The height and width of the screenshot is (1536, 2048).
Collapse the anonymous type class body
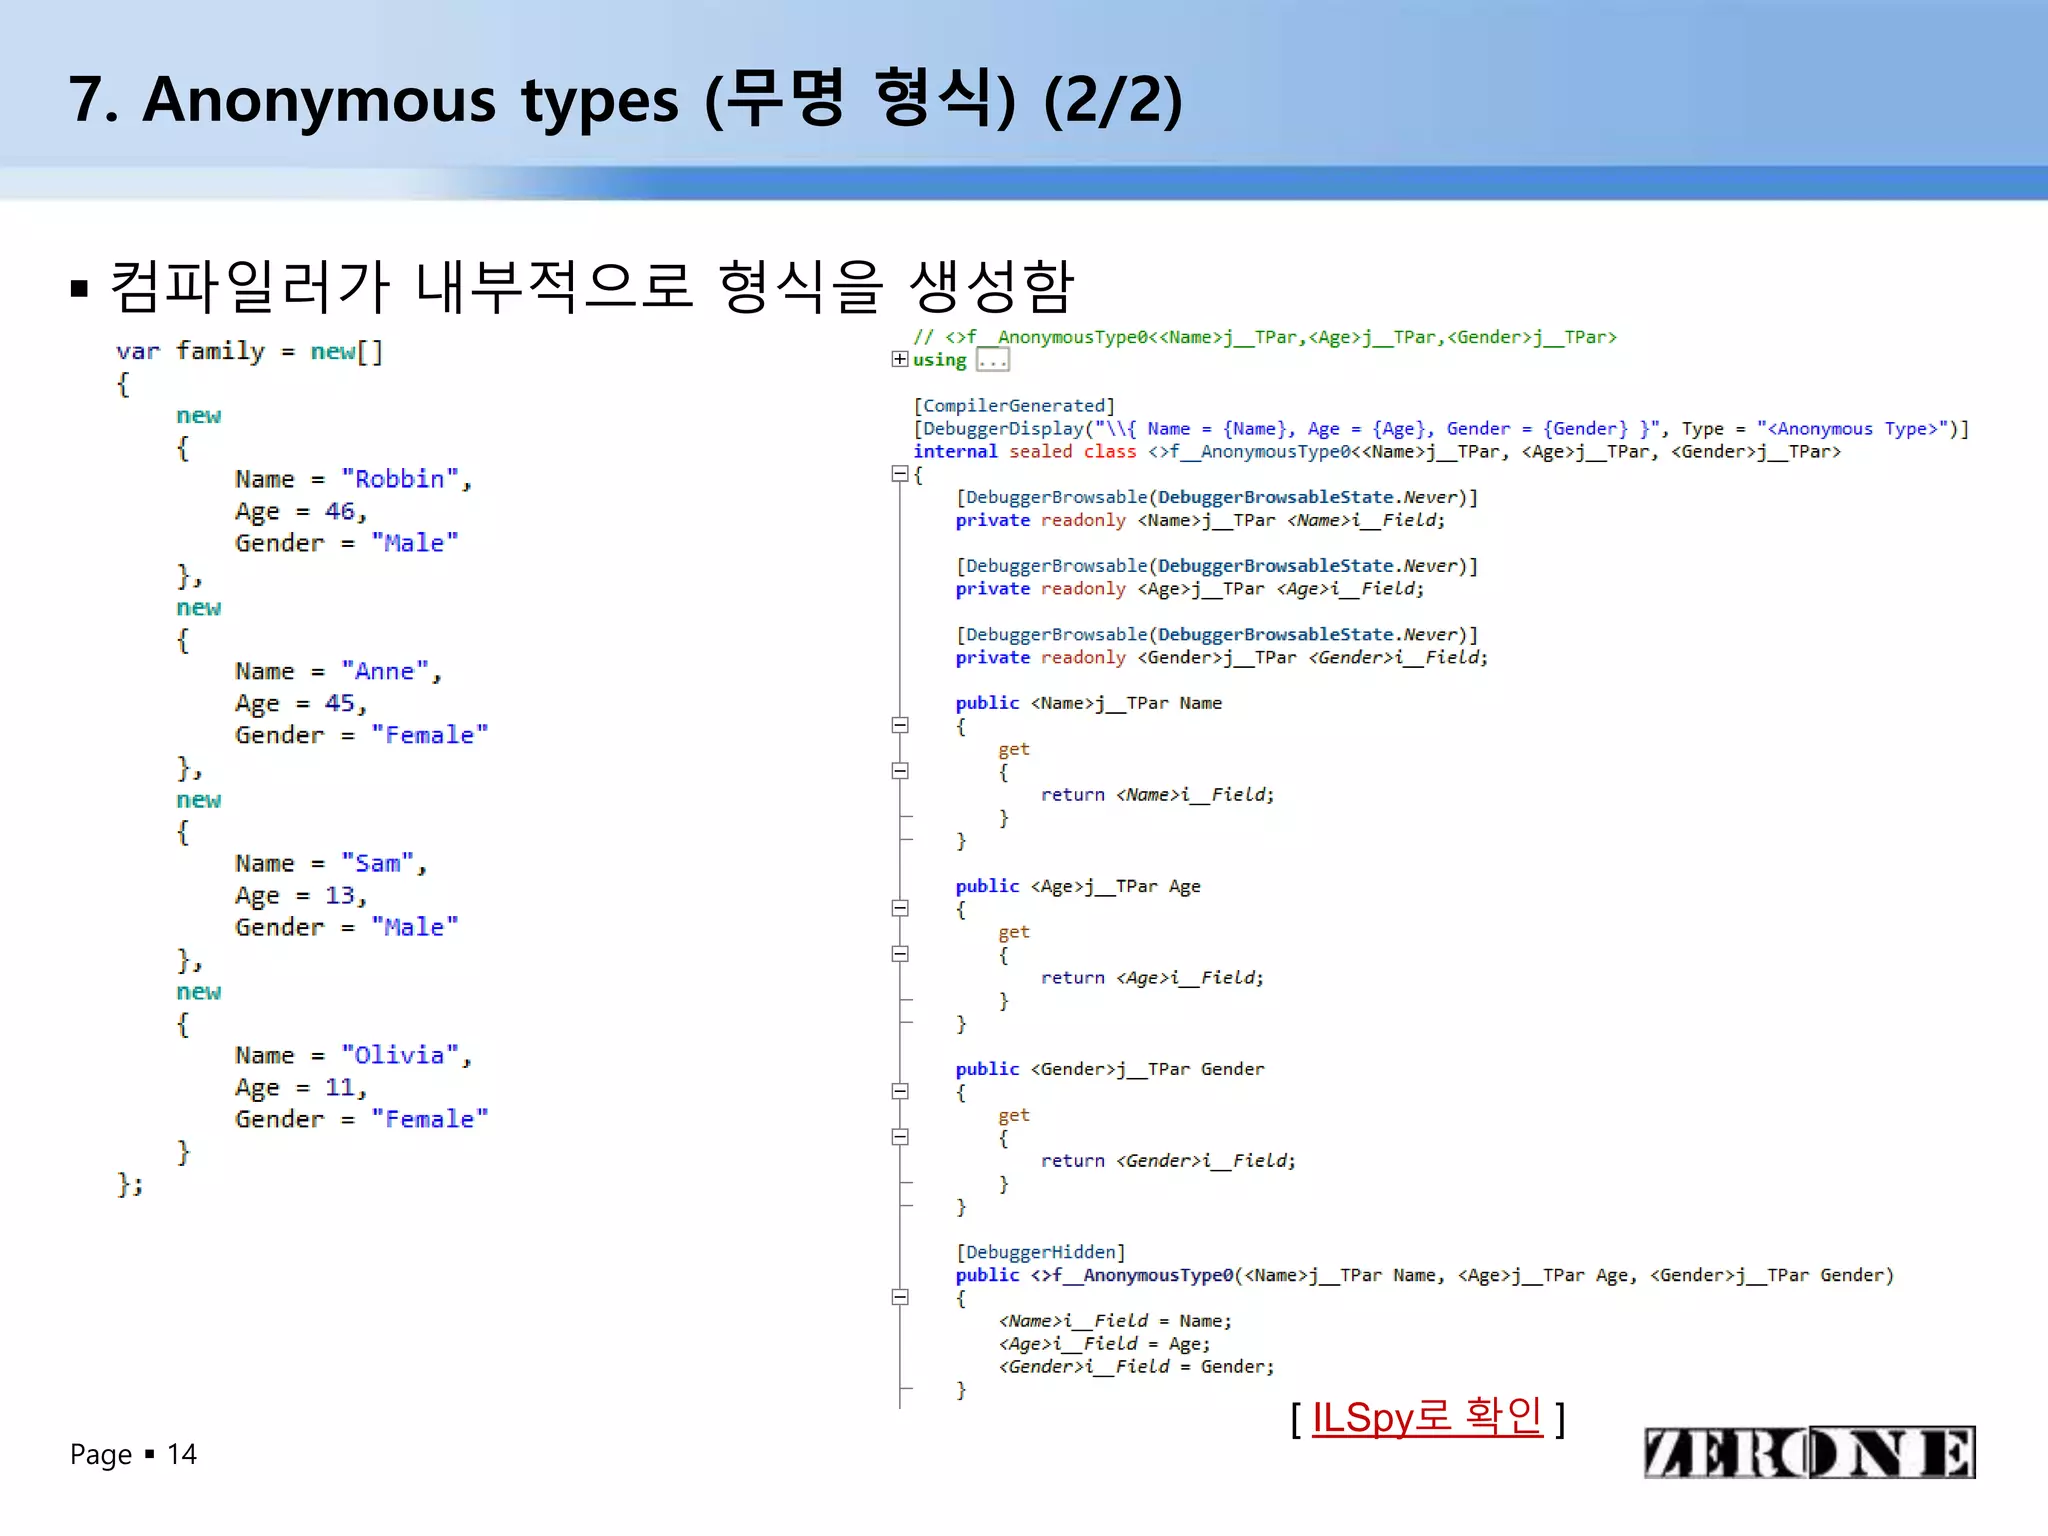pyautogui.click(x=900, y=474)
